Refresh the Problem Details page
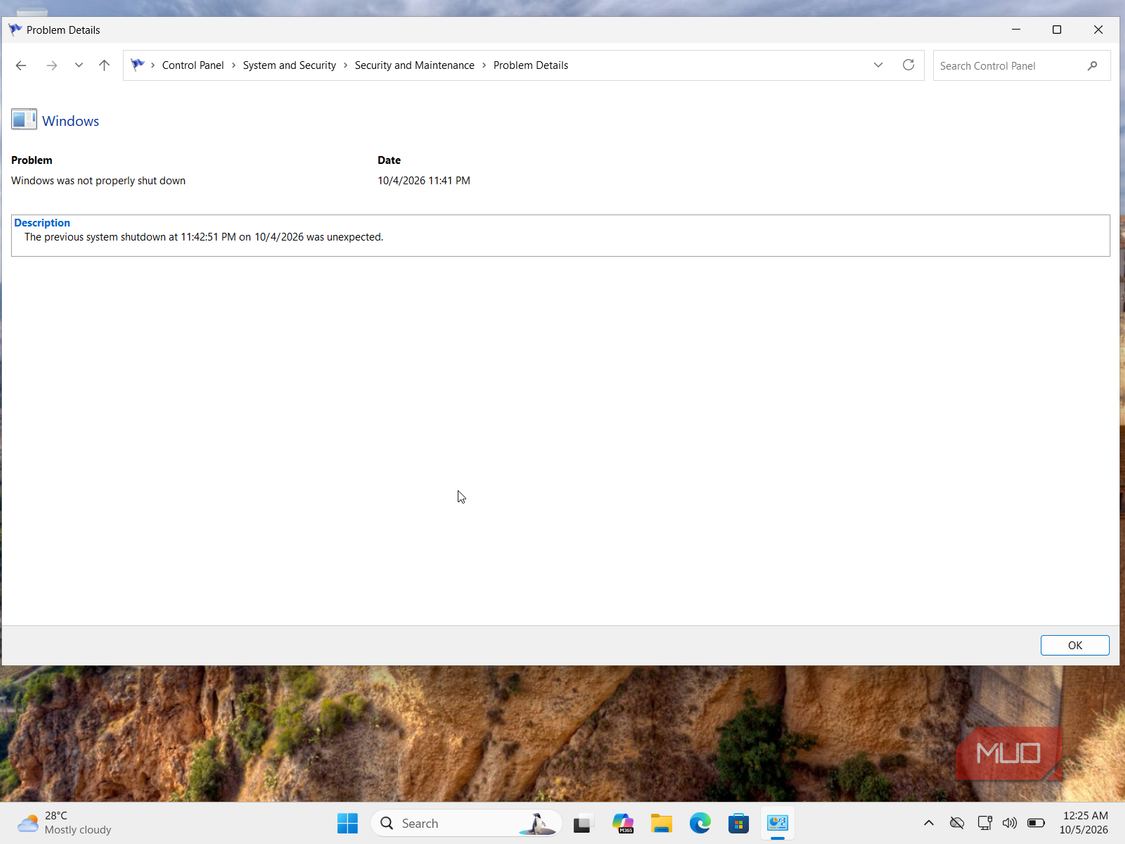 click(908, 65)
